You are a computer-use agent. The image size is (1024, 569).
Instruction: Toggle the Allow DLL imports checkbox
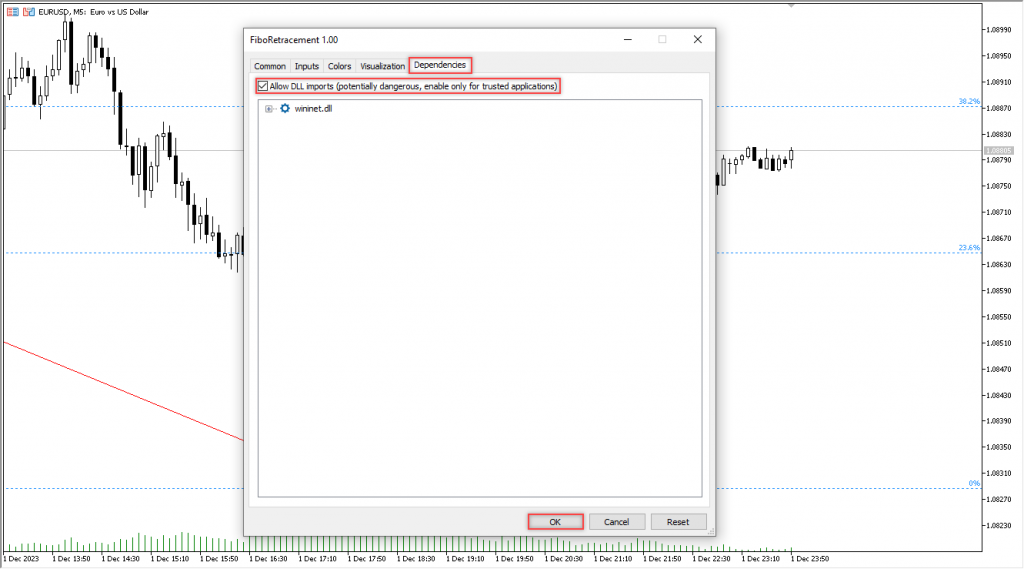click(x=264, y=87)
